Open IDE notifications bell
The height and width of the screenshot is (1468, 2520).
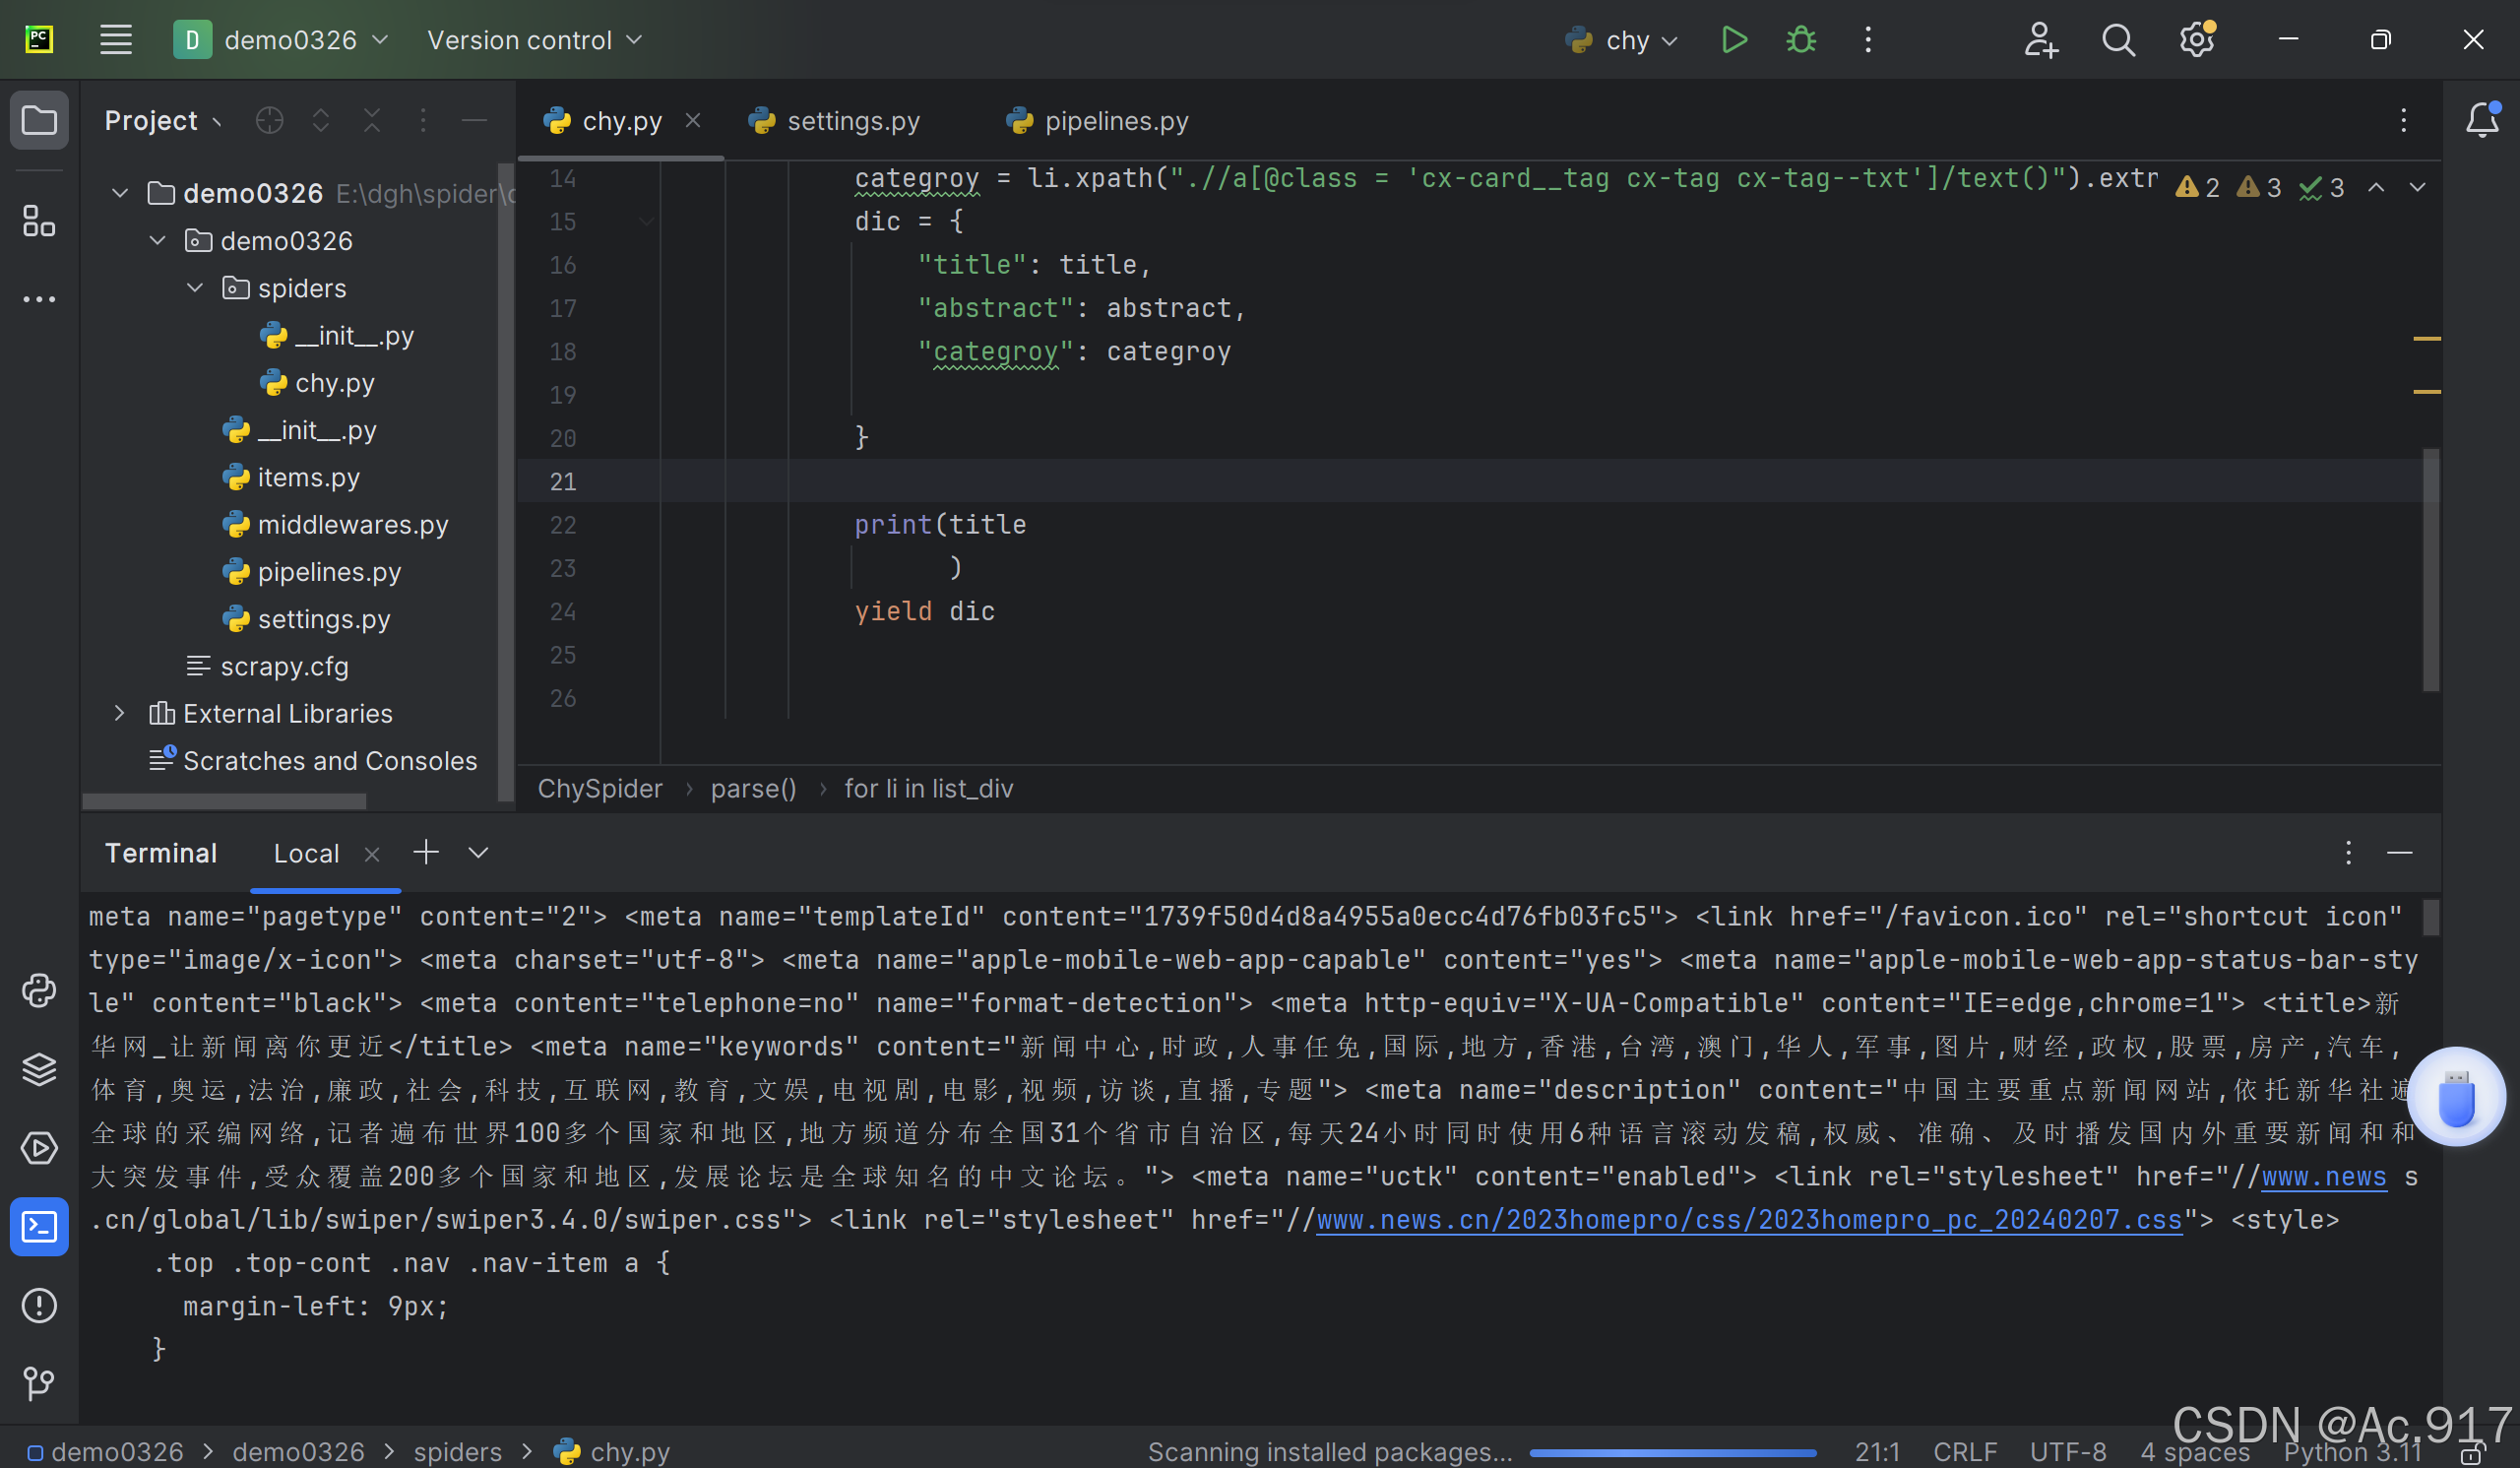[x=2481, y=121]
